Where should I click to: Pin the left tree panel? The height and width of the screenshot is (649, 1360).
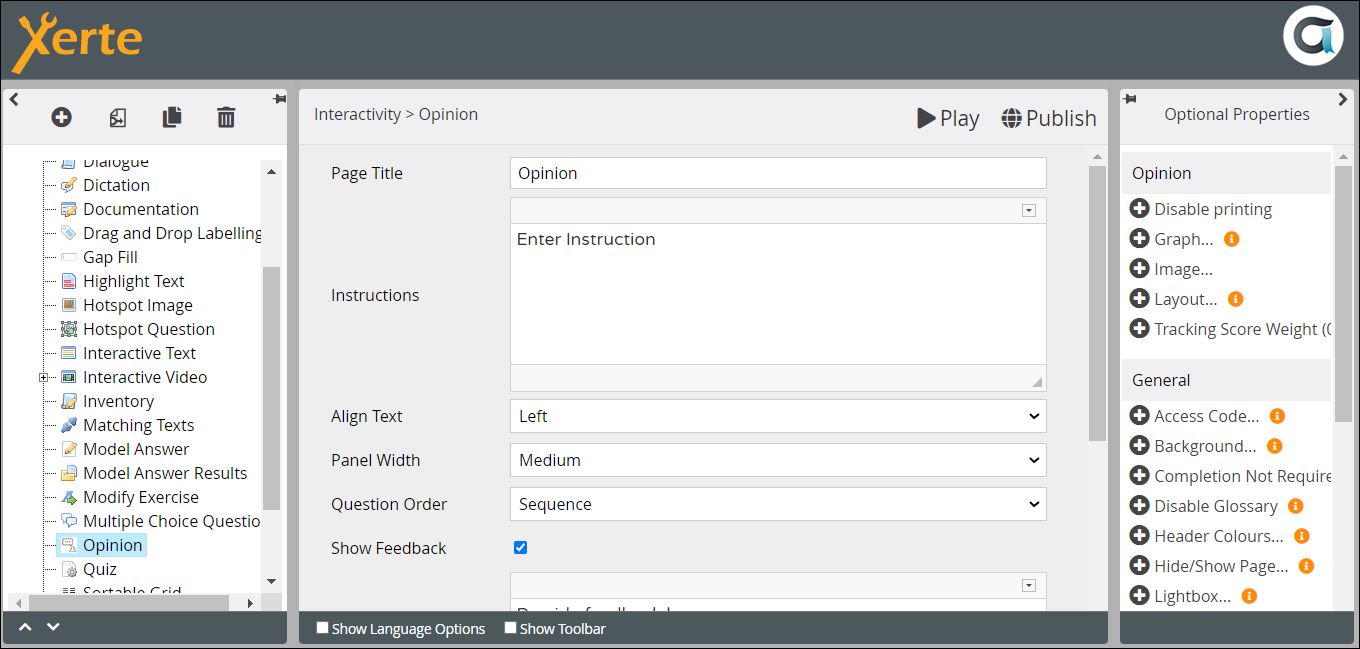(x=279, y=99)
